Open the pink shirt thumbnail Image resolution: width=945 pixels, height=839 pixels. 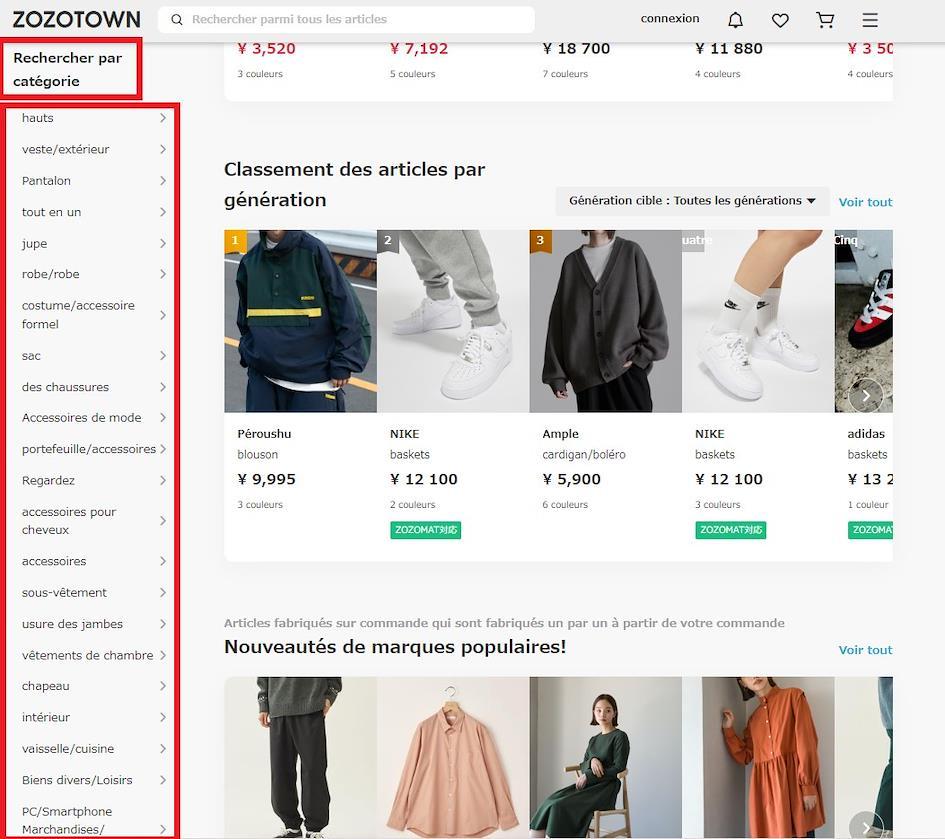453,758
